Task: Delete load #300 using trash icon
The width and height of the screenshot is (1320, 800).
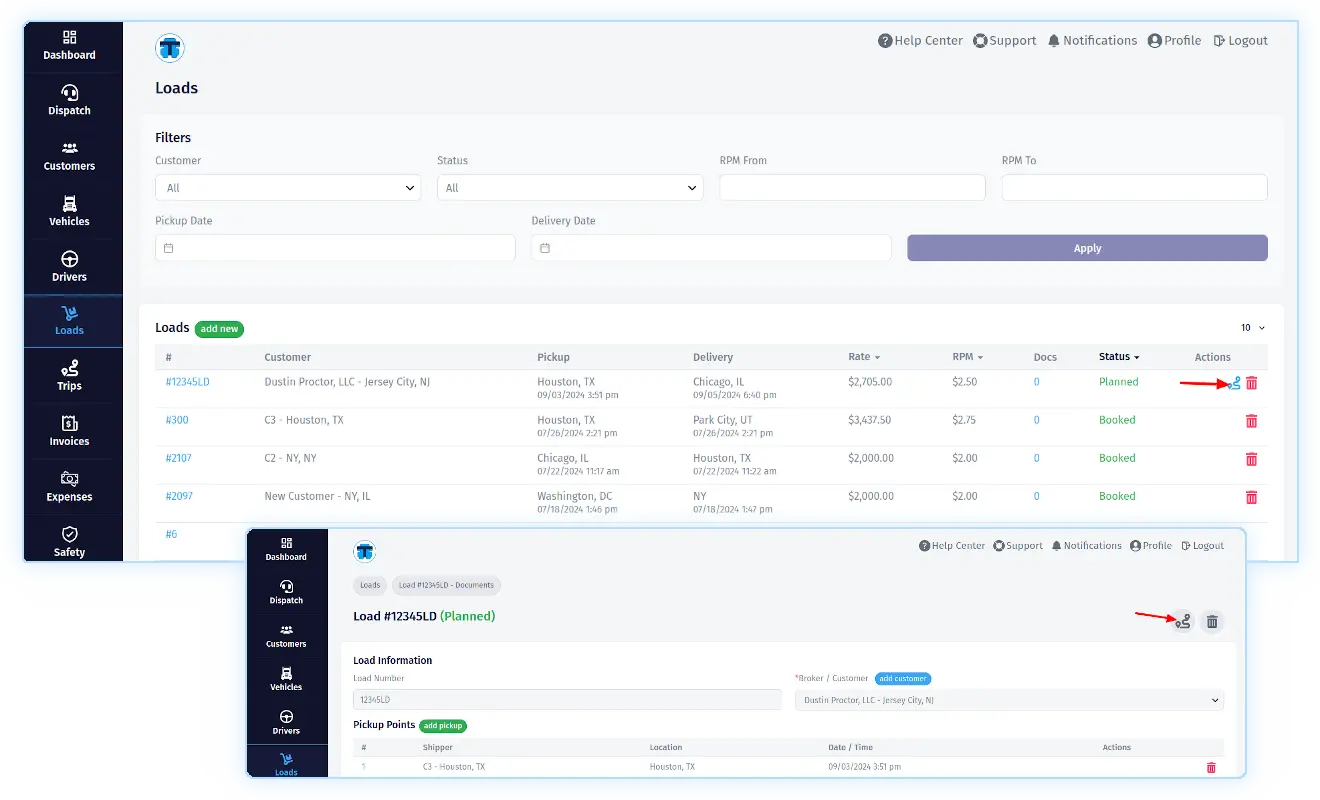Action: point(1251,421)
